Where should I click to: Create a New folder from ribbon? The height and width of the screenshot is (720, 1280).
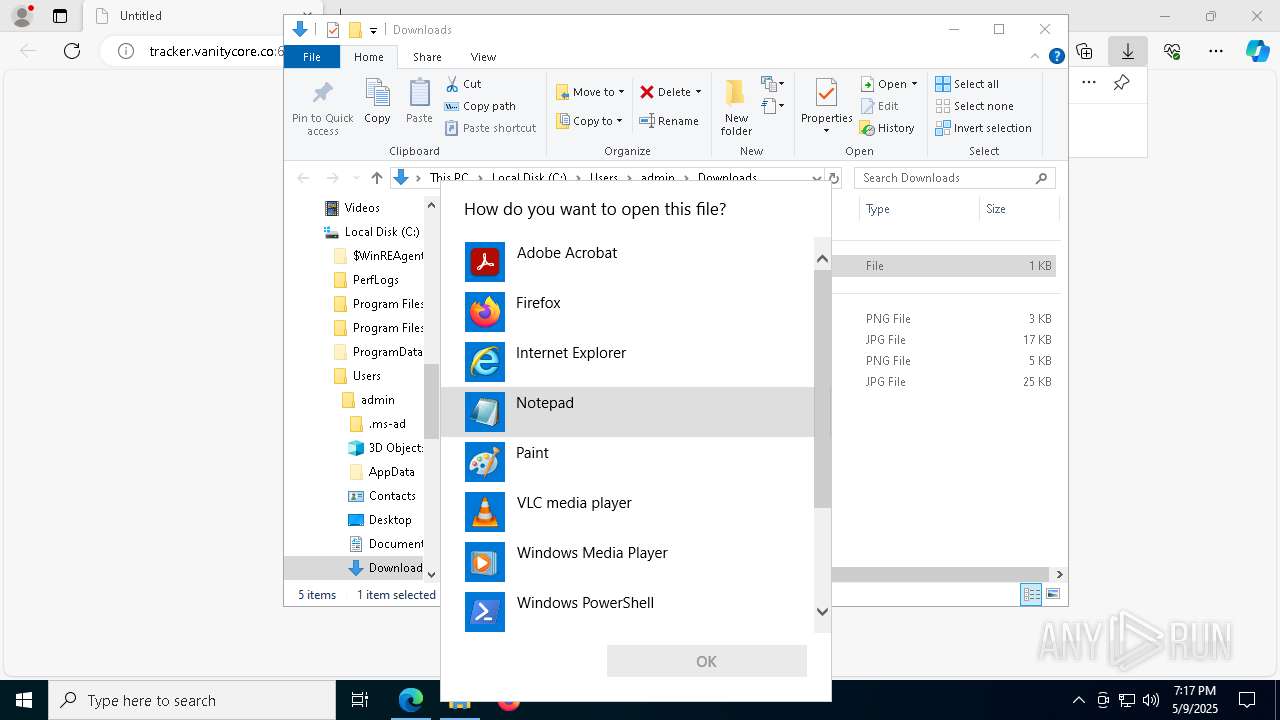click(736, 107)
